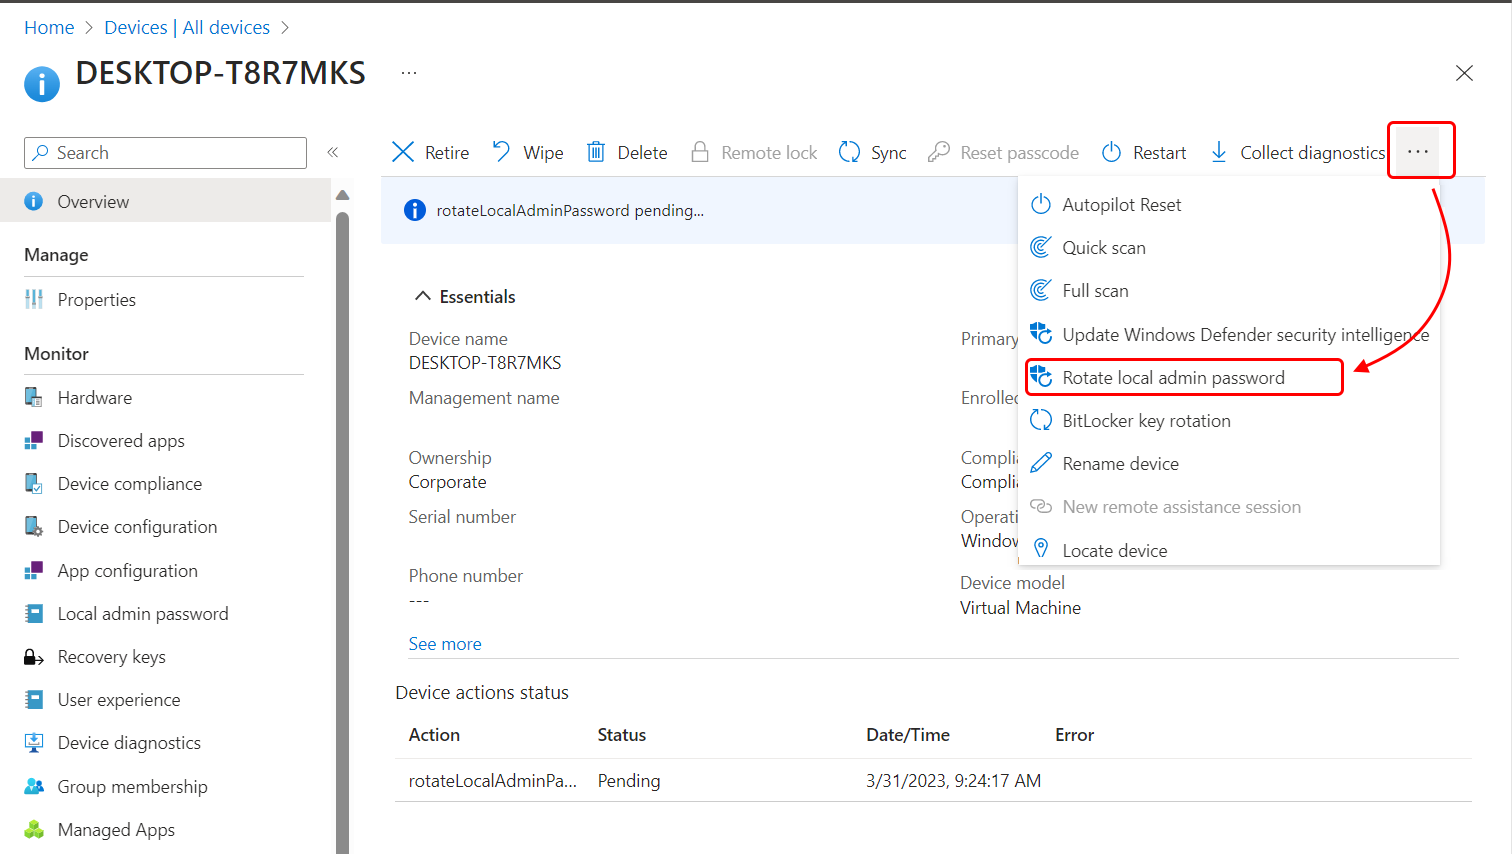Click the See more link
Image resolution: width=1512 pixels, height=854 pixels.
click(x=445, y=643)
